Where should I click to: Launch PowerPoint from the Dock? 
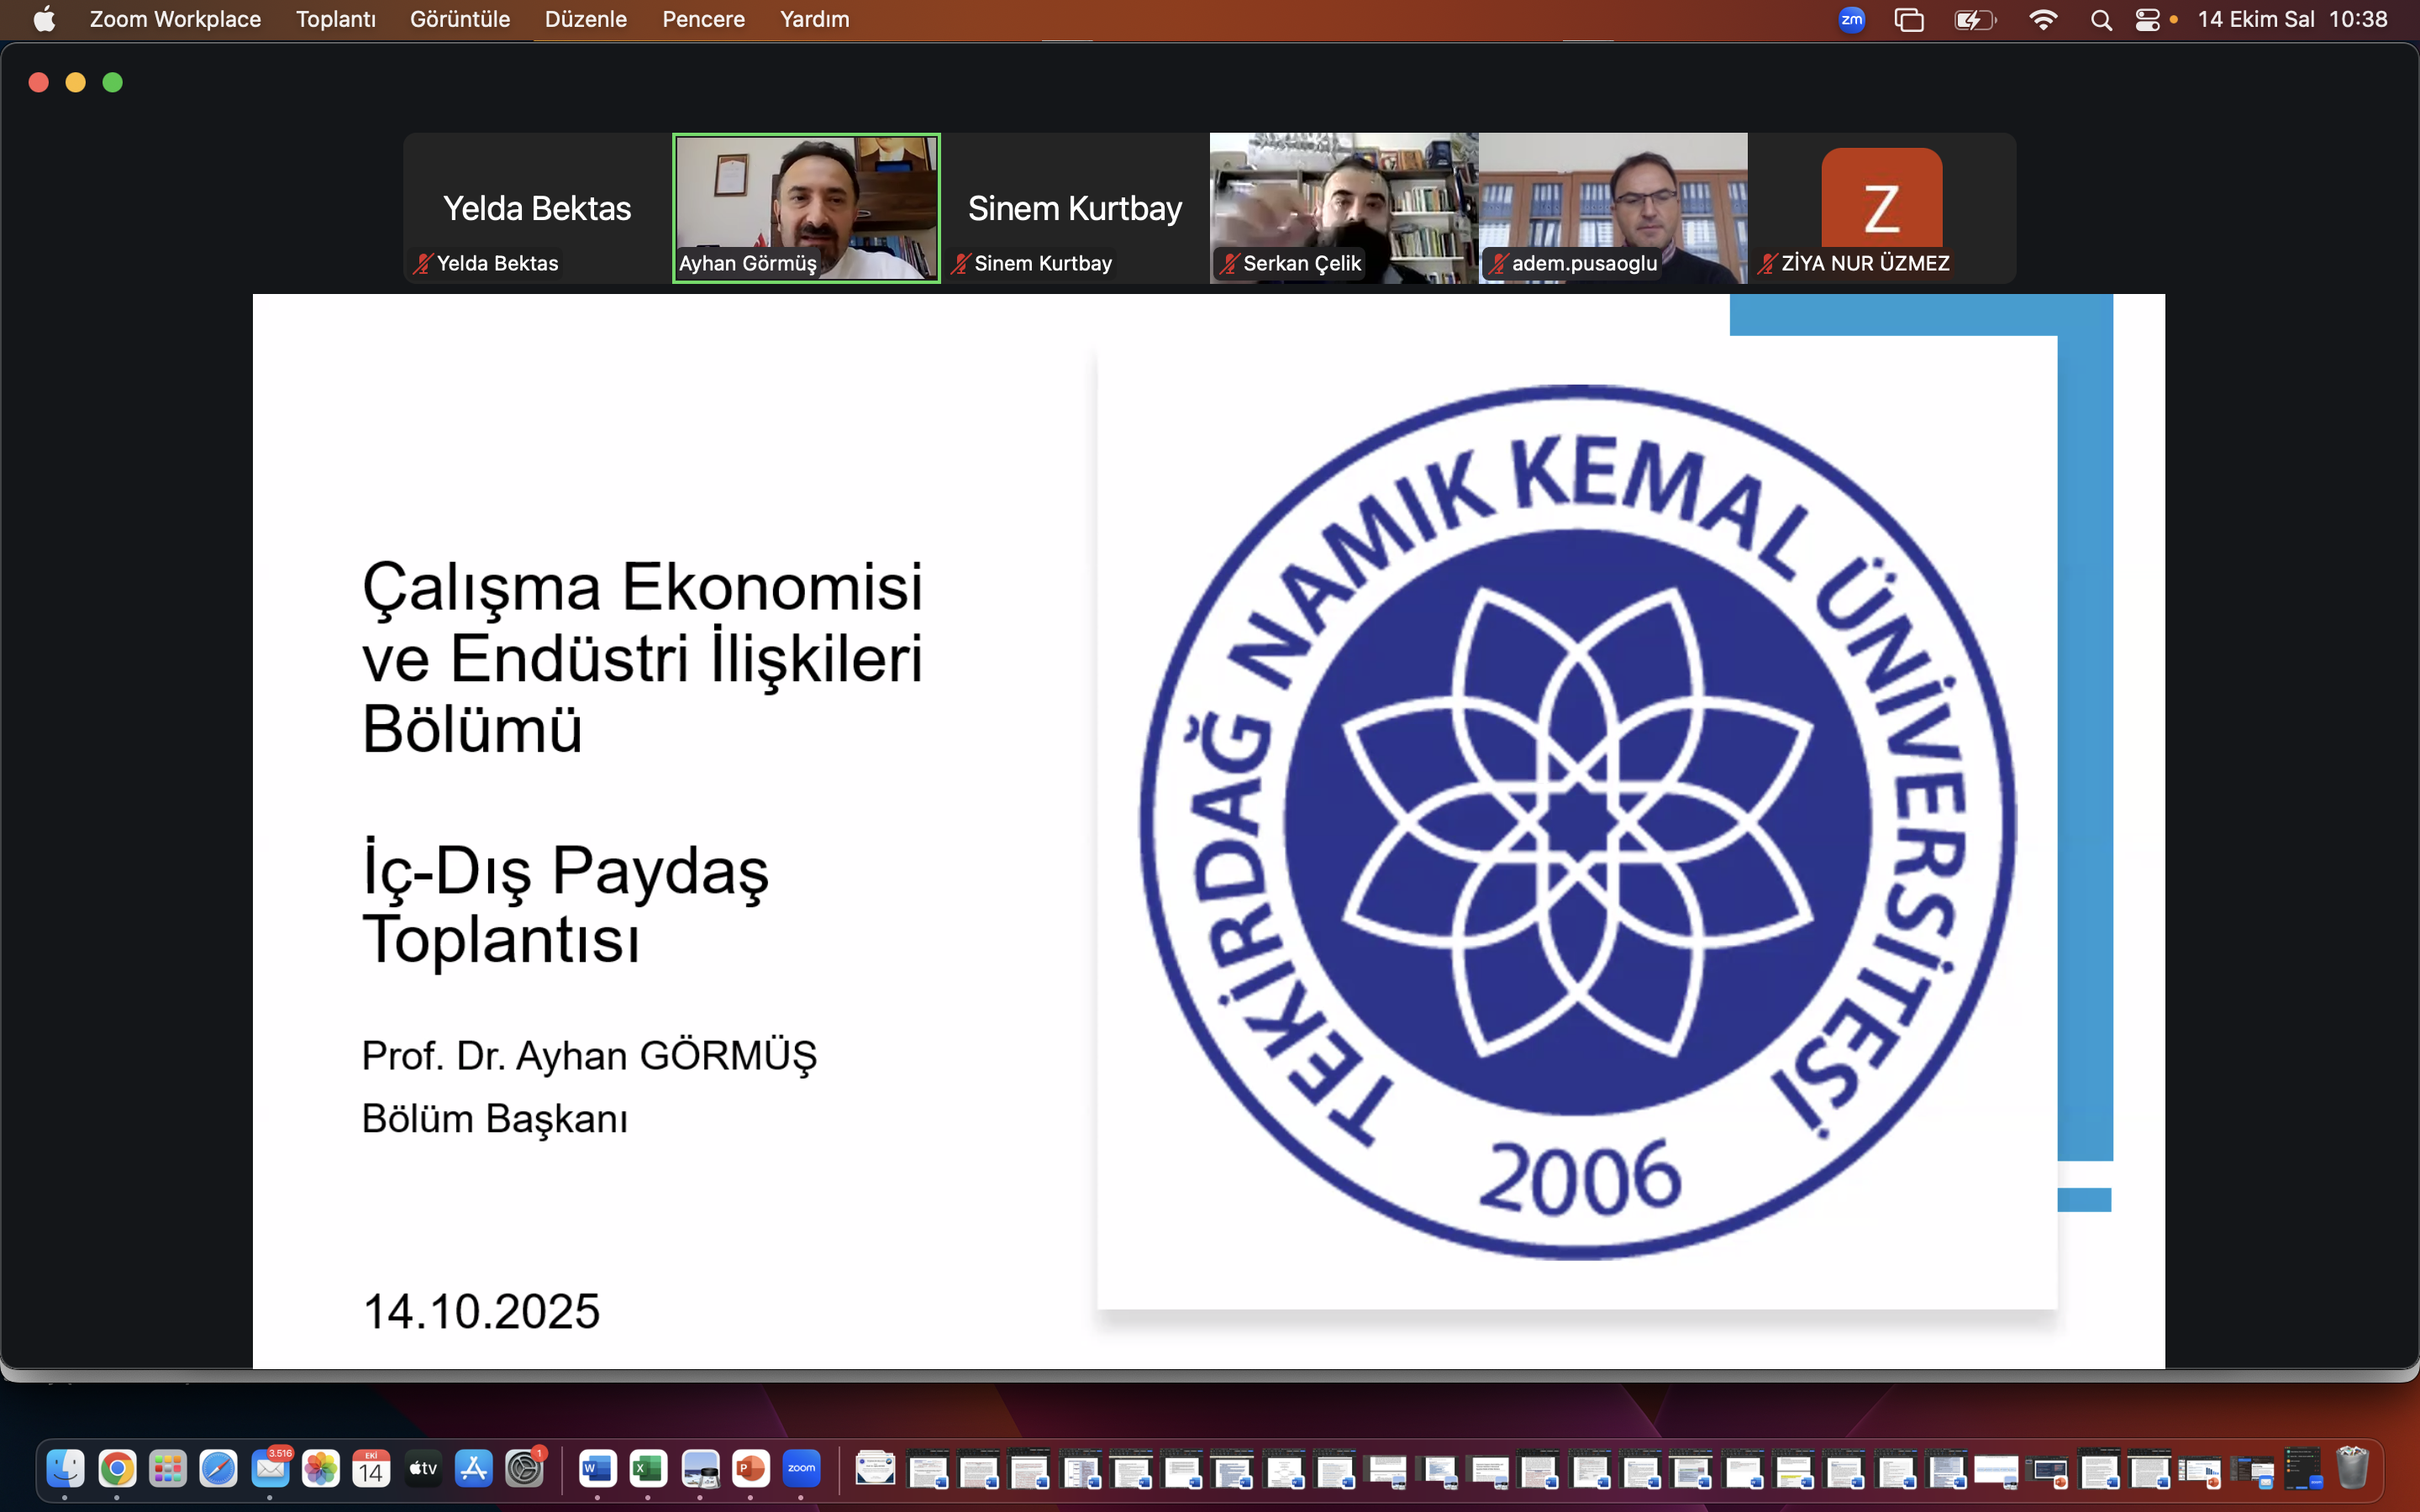pos(750,1468)
